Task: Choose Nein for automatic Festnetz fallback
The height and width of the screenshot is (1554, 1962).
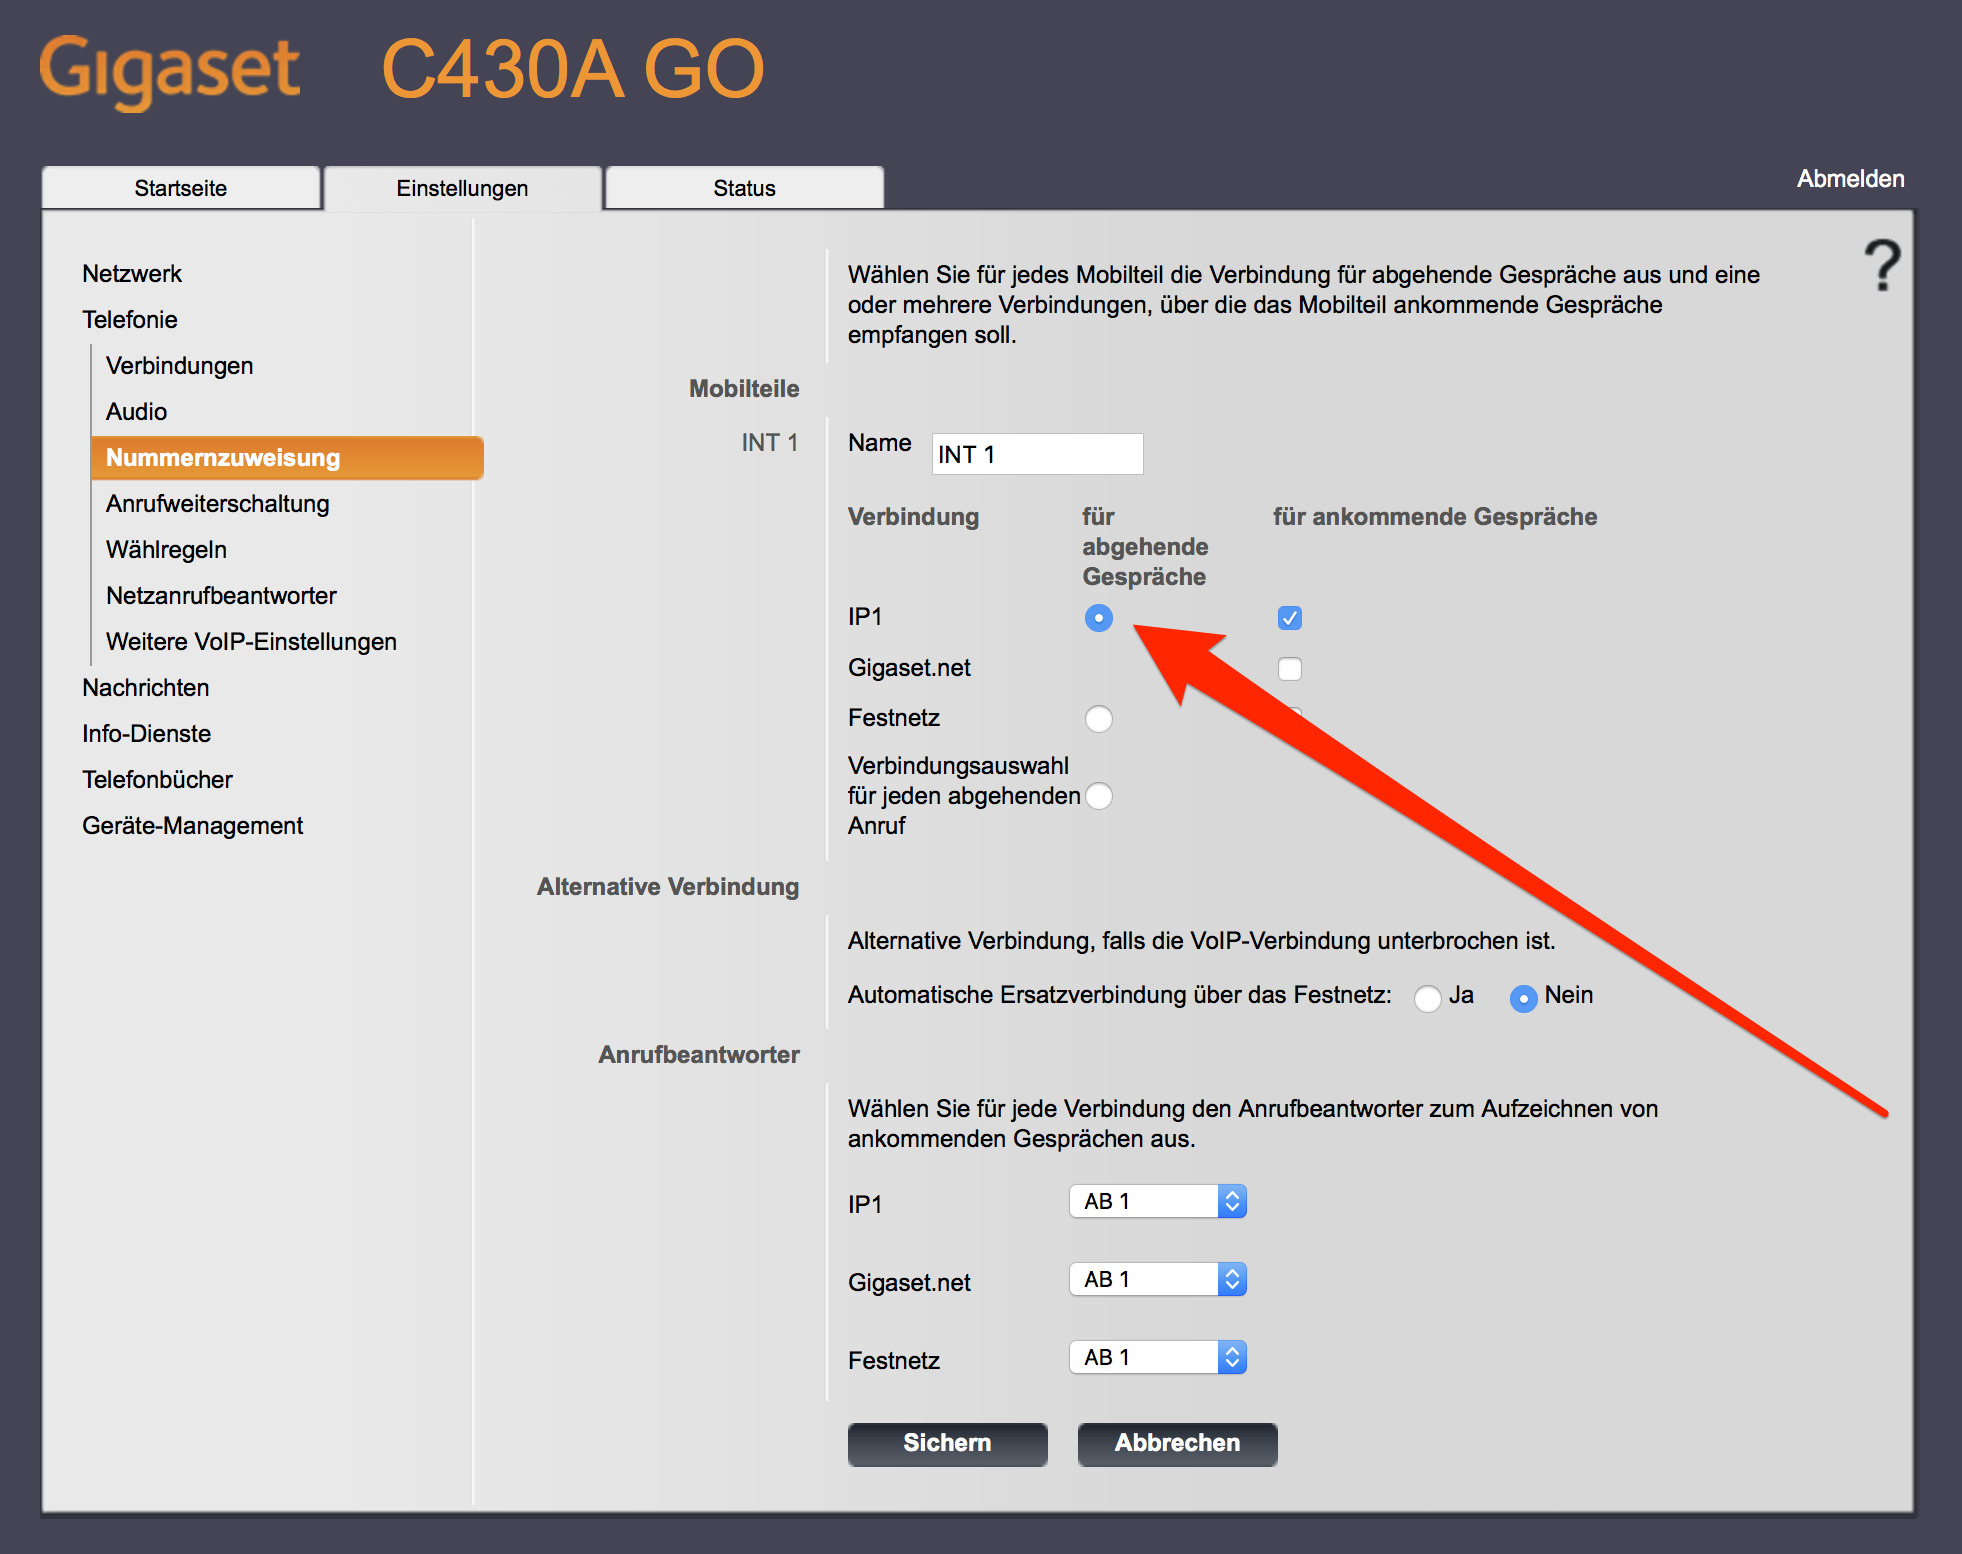Action: [1523, 998]
